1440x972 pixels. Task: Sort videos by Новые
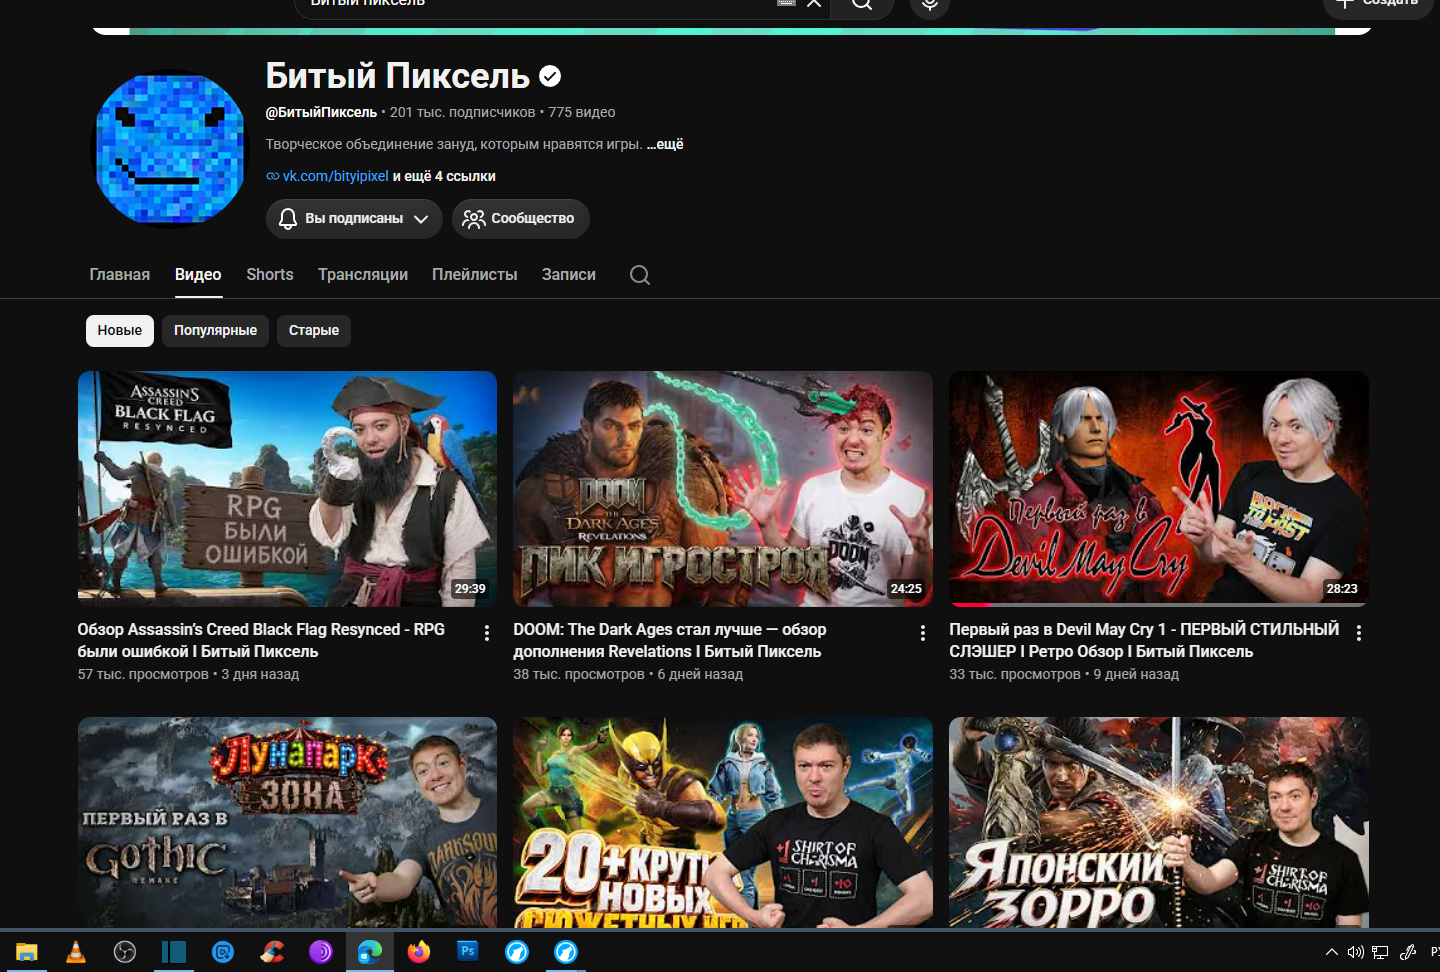[x=120, y=331]
